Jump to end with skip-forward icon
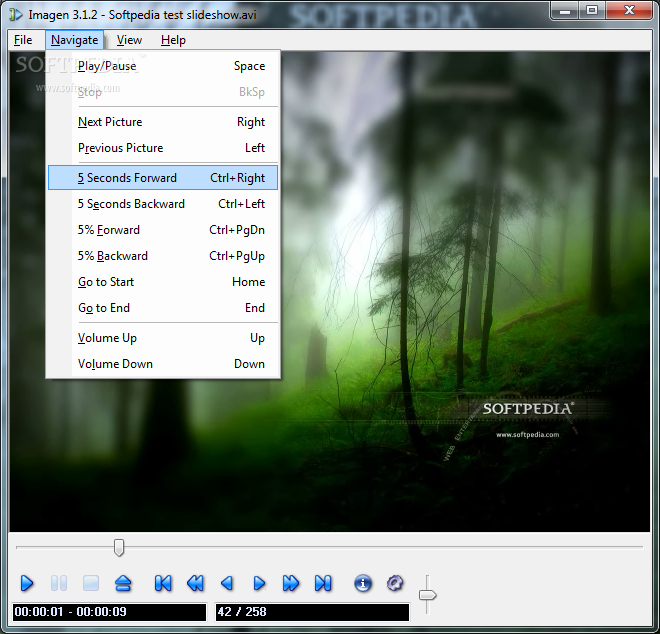 point(323,583)
